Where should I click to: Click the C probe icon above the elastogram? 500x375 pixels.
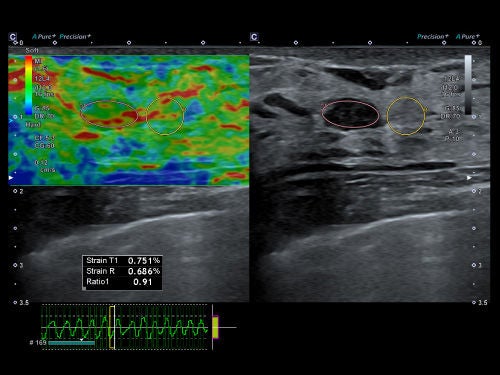tap(13, 37)
